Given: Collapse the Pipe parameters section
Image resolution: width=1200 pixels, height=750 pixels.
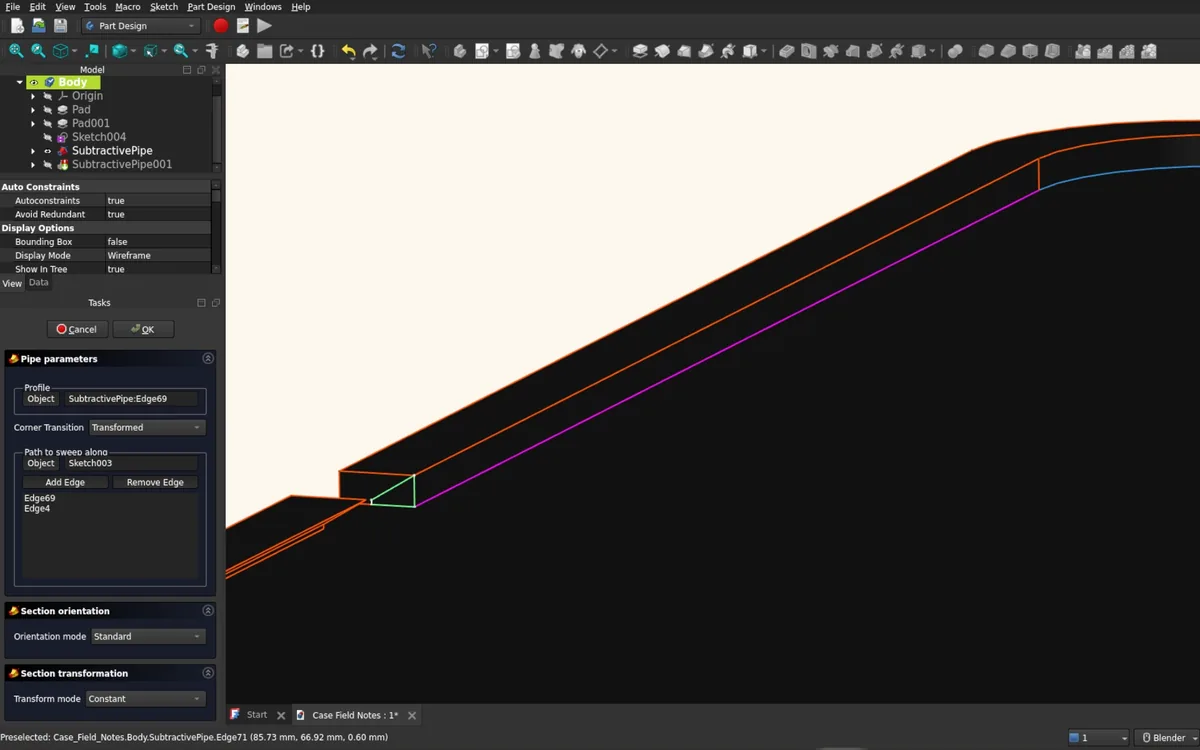Looking at the screenshot, I should [208, 358].
